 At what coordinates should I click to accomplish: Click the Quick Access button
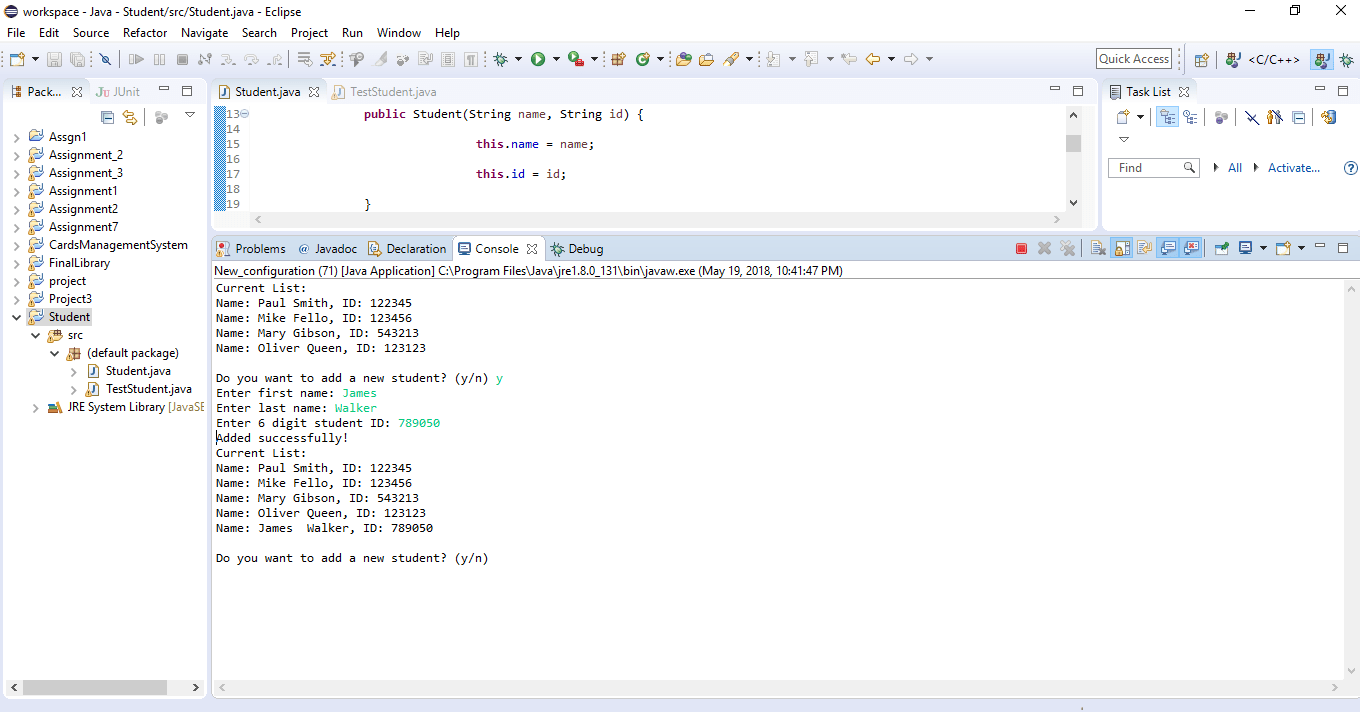[x=1133, y=58]
